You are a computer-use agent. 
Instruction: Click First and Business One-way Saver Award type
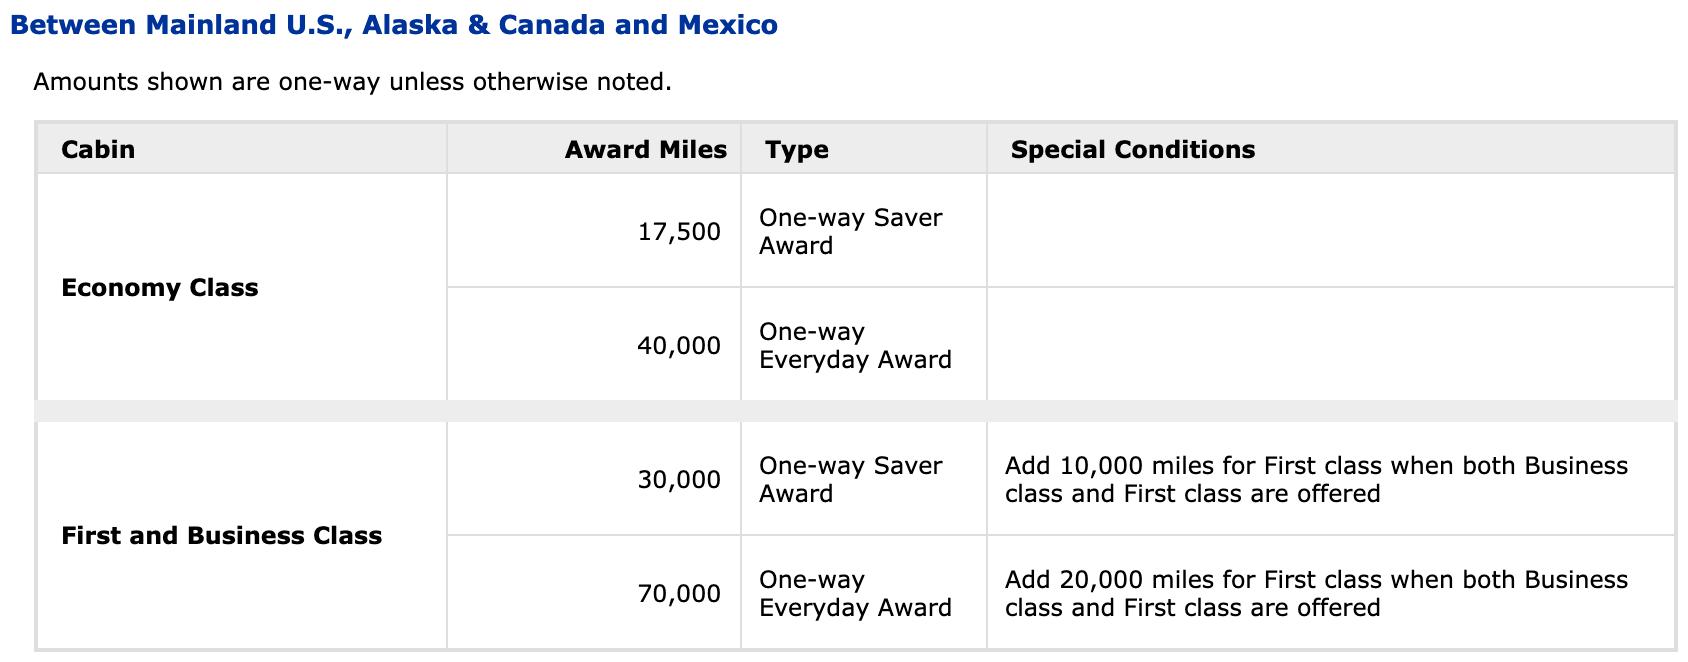(x=850, y=480)
